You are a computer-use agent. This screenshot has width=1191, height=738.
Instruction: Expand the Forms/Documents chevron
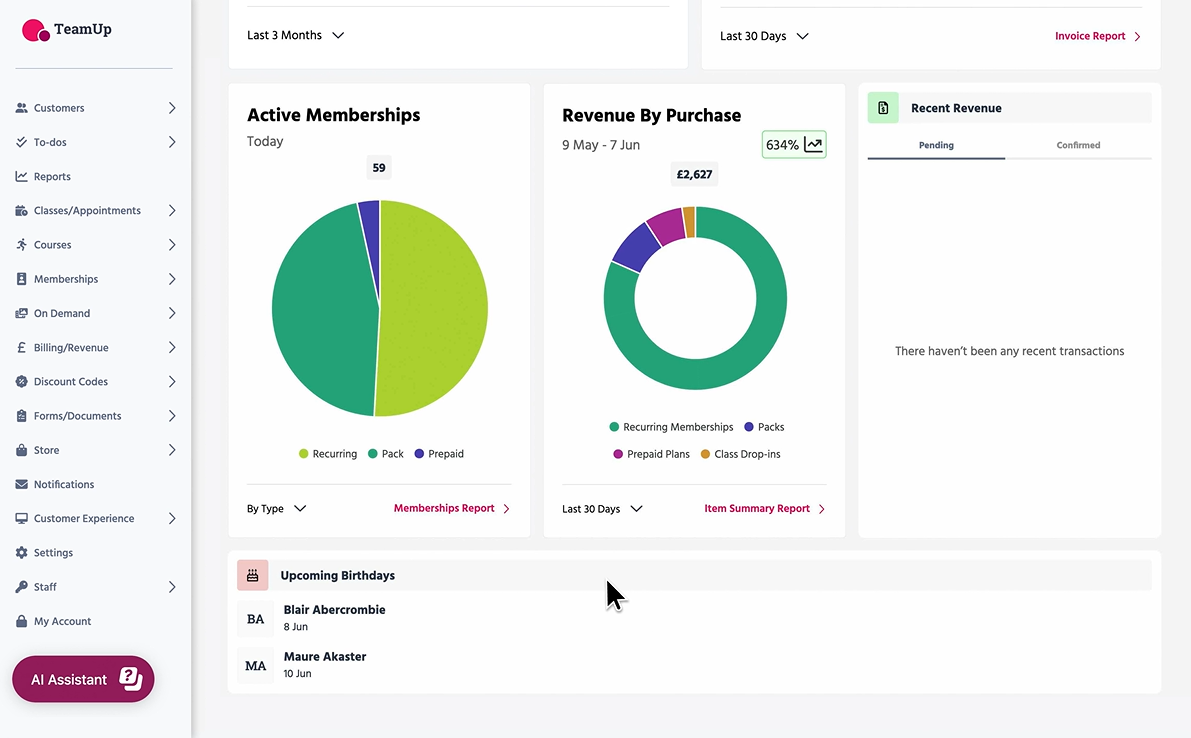(172, 415)
